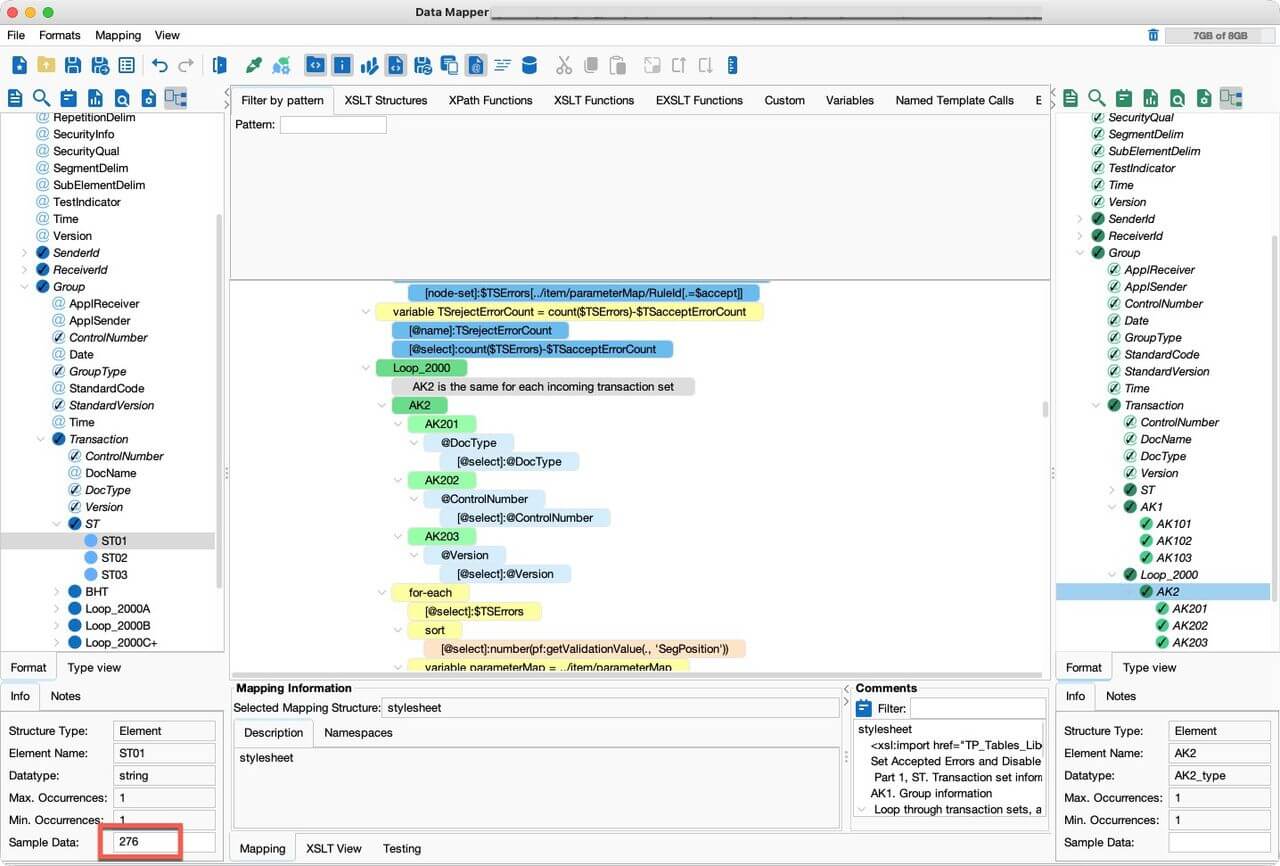Viewport: 1280px width, 866px height.
Task: Click the Comments panel notepad icon
Action: point(864,708)
